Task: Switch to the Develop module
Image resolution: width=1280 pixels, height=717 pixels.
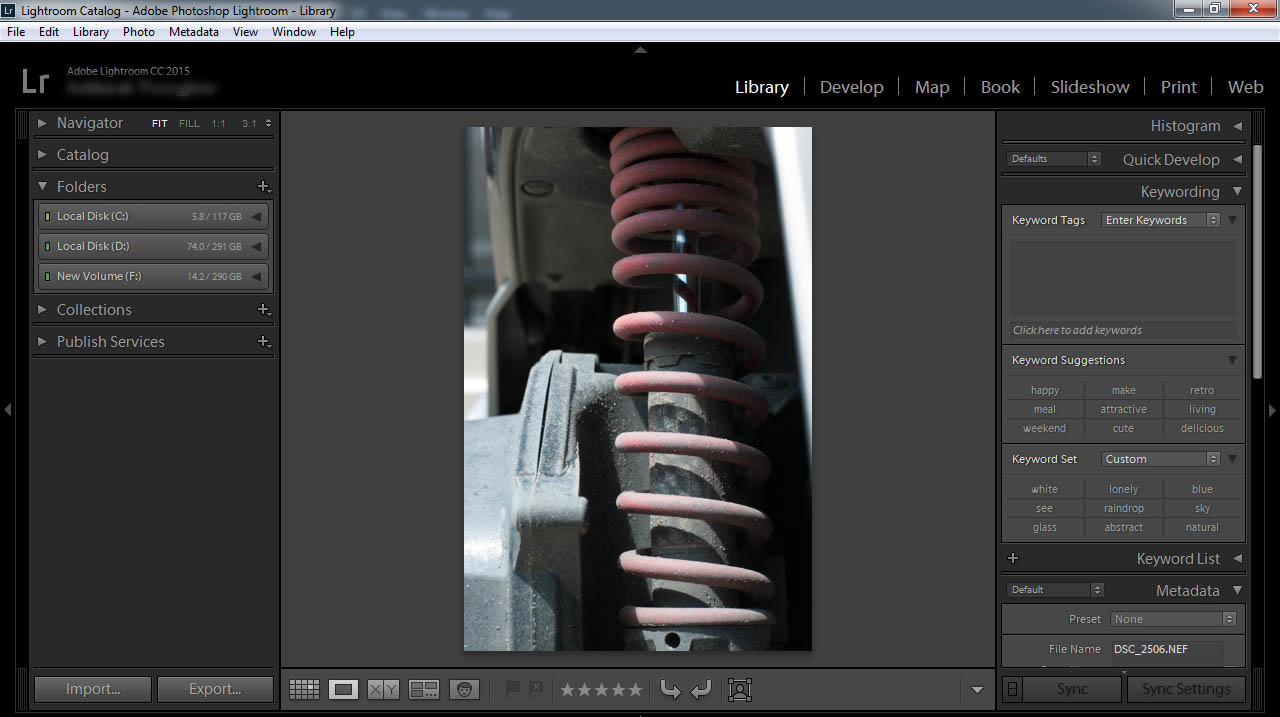Action: click(x=851, y=87)
